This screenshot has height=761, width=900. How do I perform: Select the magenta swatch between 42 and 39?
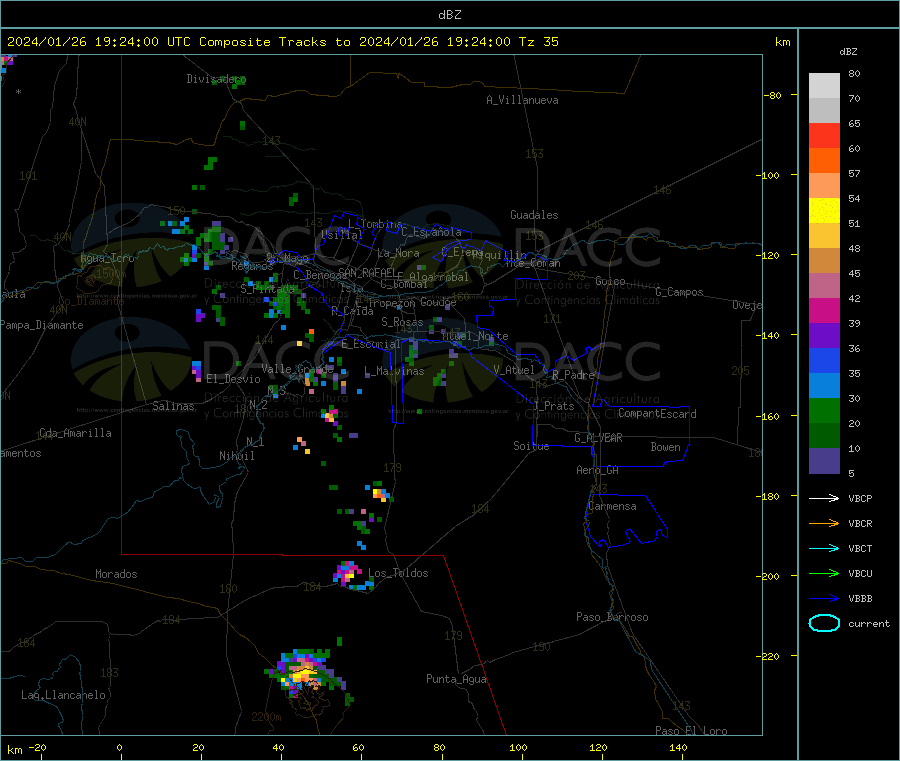pyautogui.click(x=824, y=310)
